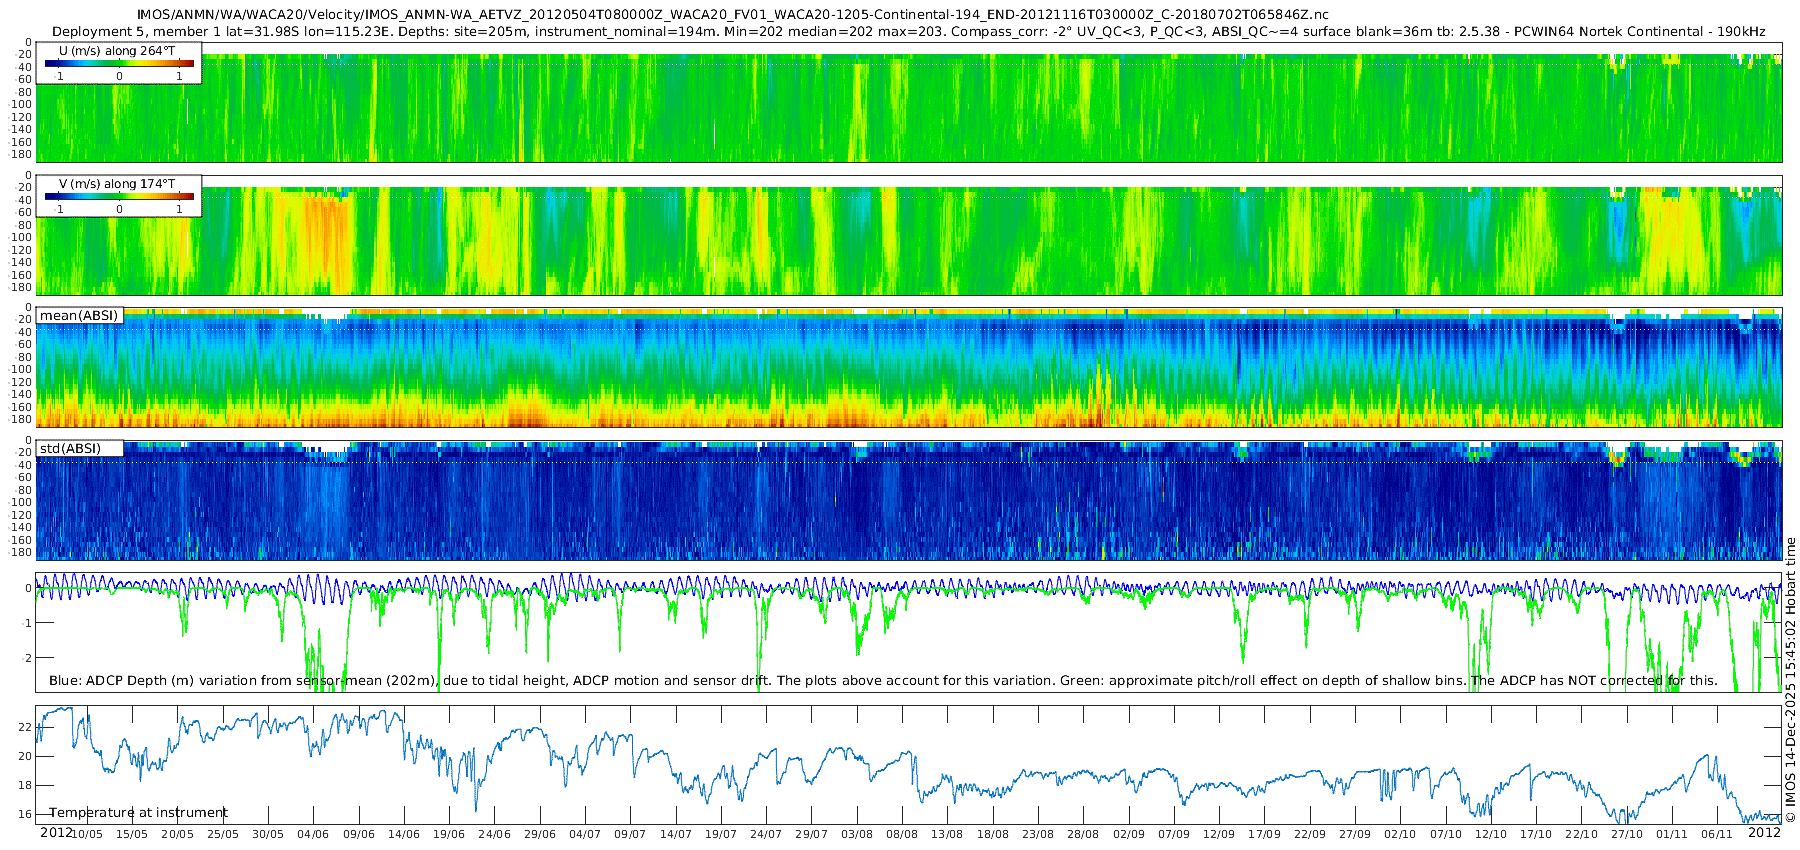Click the NetCDF file path title

pyautogui.click(x=732, y=14)
